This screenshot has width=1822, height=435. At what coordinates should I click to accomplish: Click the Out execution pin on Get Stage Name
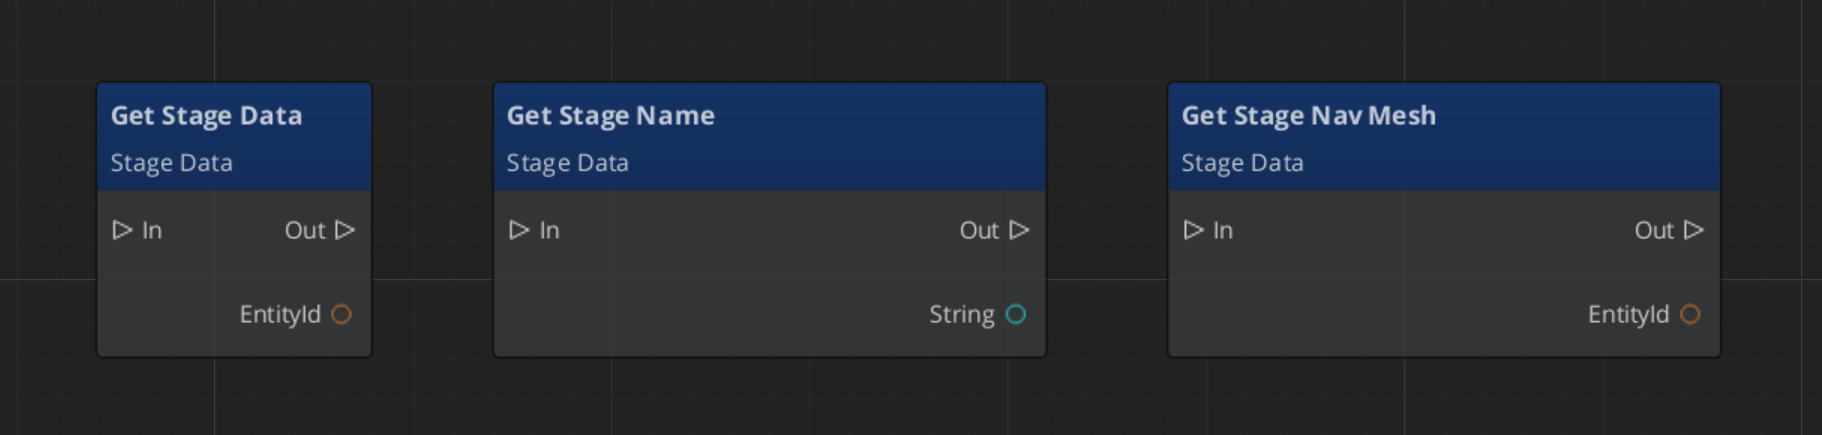coord(1019,230)
